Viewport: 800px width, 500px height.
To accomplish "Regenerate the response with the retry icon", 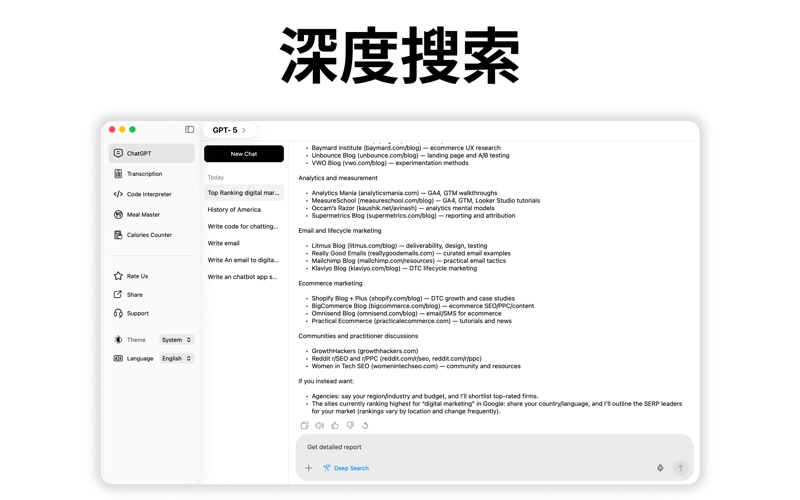I will [x=365, y=426].
